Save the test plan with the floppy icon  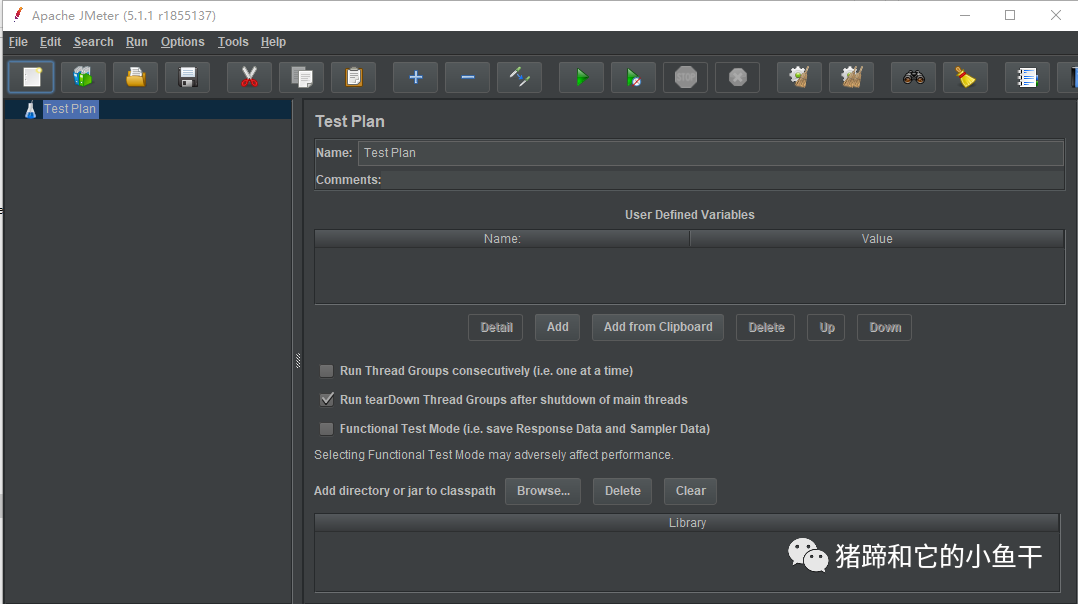188,77
